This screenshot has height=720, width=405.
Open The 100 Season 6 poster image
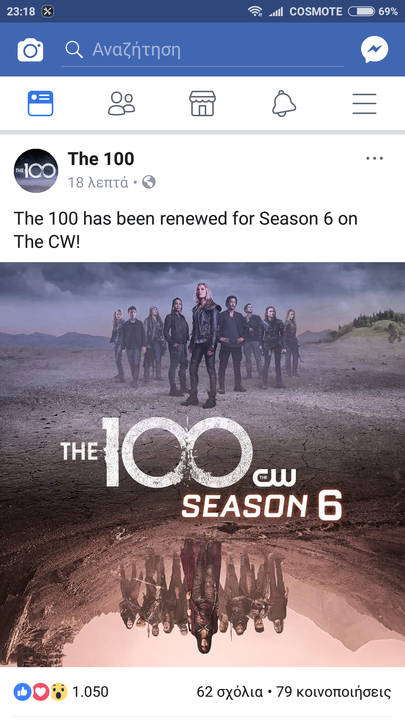tap(202, 464)
